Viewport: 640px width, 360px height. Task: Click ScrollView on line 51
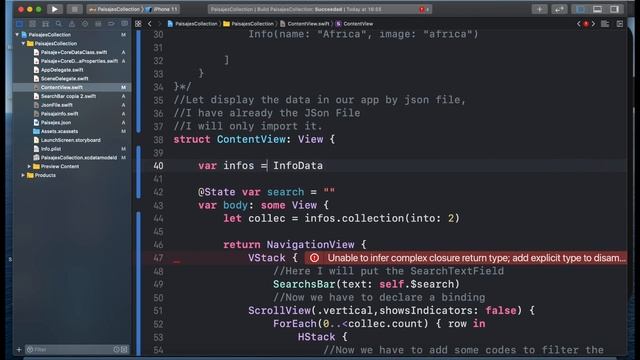(x=280, y=311)
